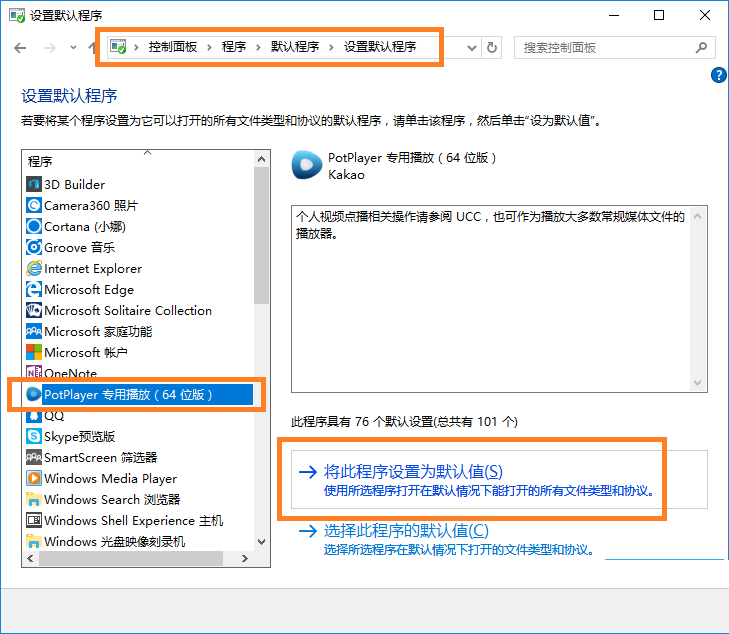The width and height of the screenshot is (729, 634).
Task: Click the search magnifier icon
Action: click(701, 47)
